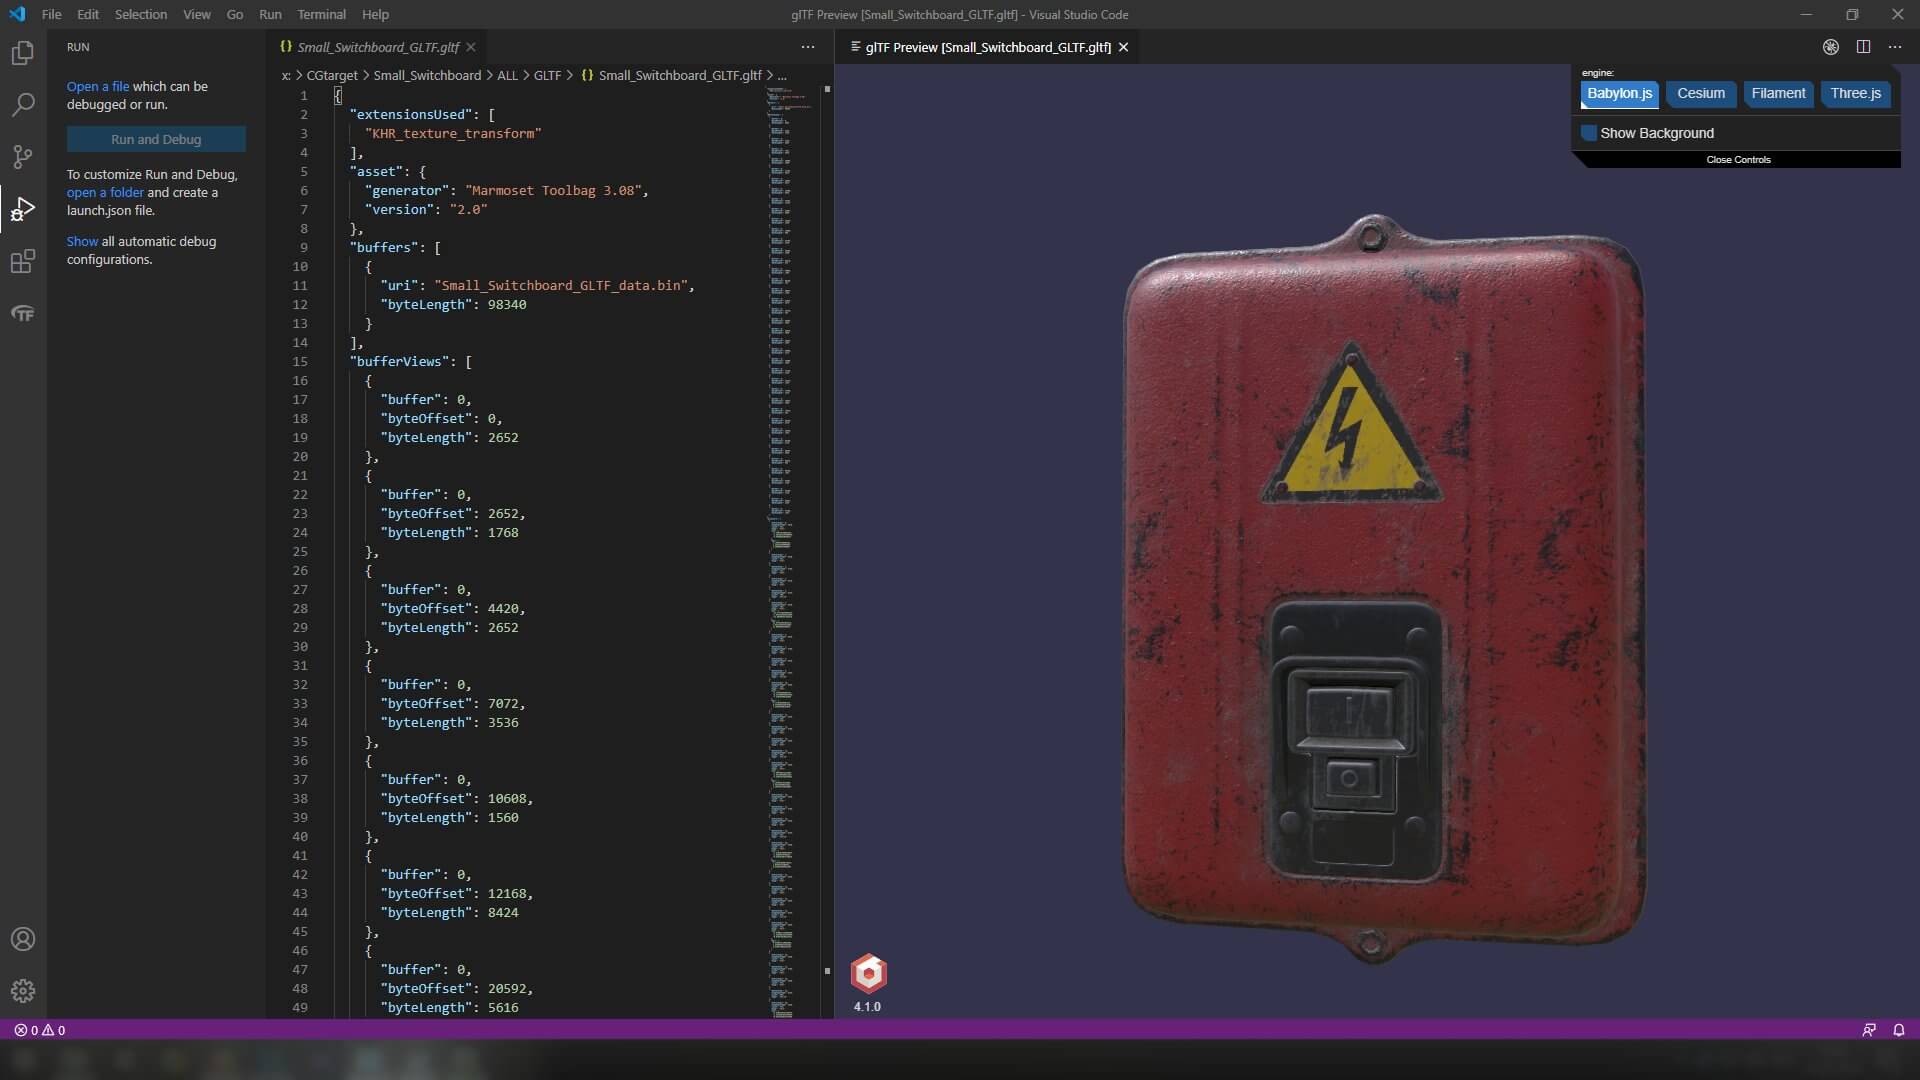Open the Accounts icon in activity bar

point(22,939)
